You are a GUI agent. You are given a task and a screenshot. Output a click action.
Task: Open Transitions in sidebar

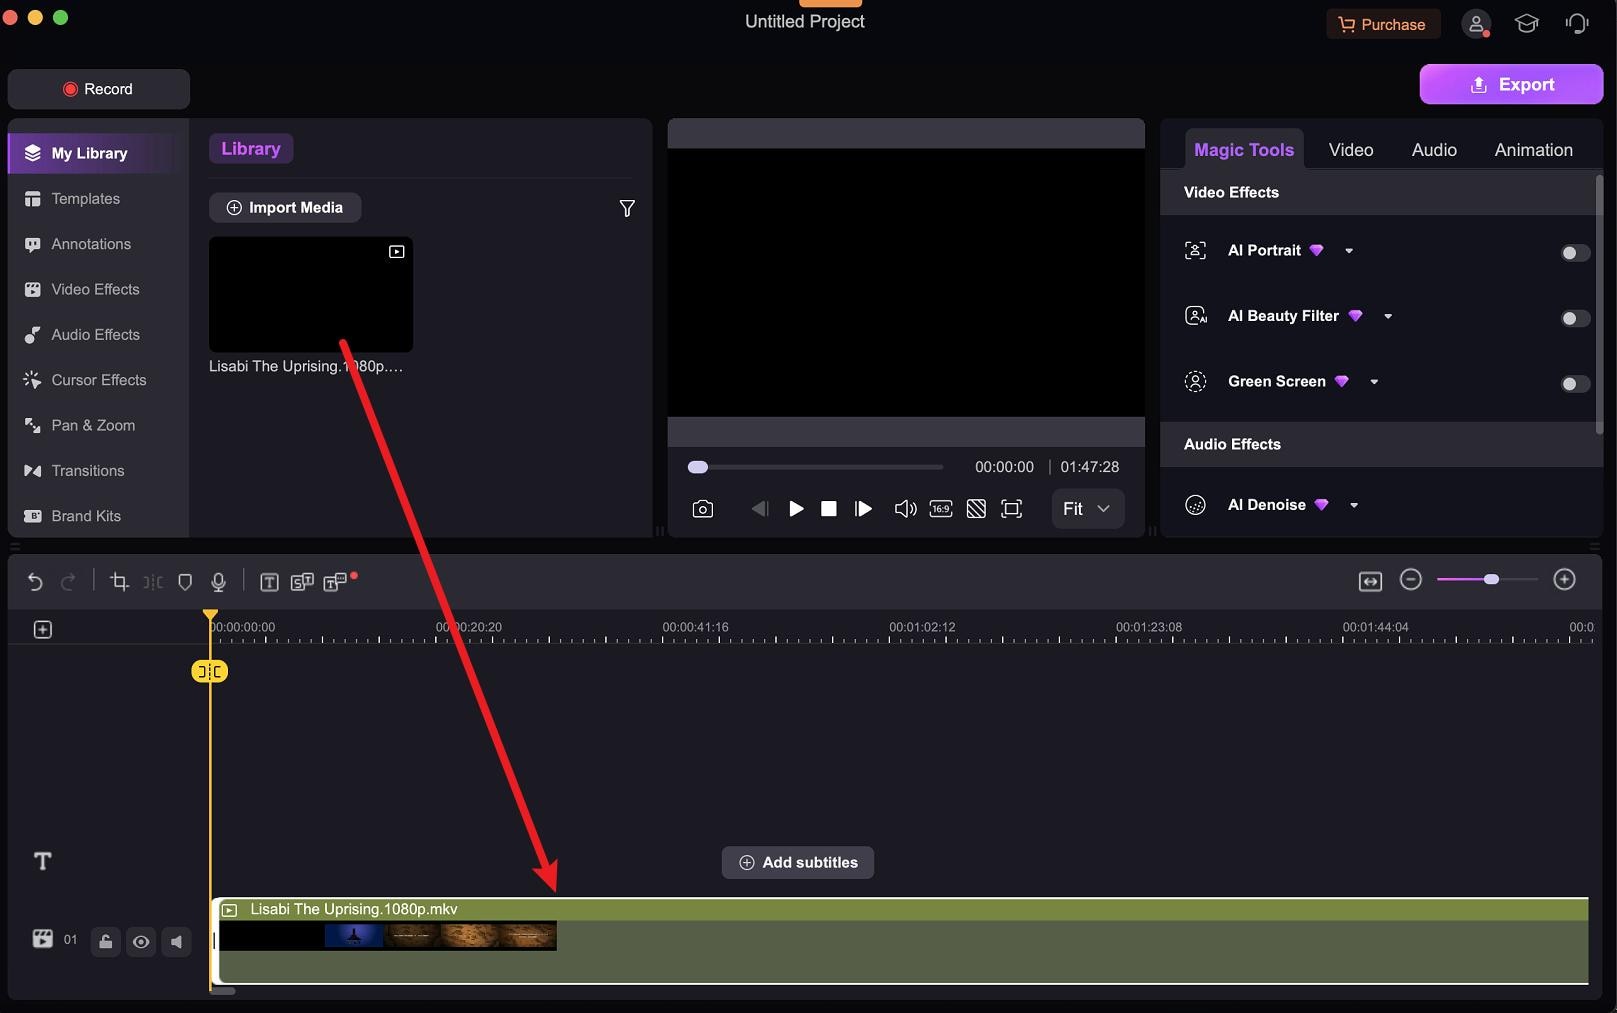click(x=98, y=470)
